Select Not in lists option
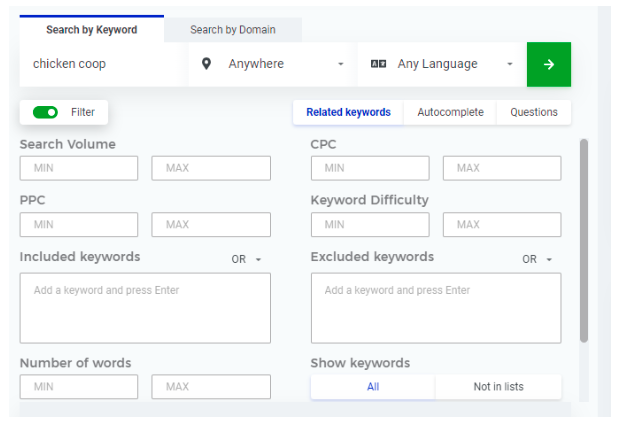 [498, 387]
